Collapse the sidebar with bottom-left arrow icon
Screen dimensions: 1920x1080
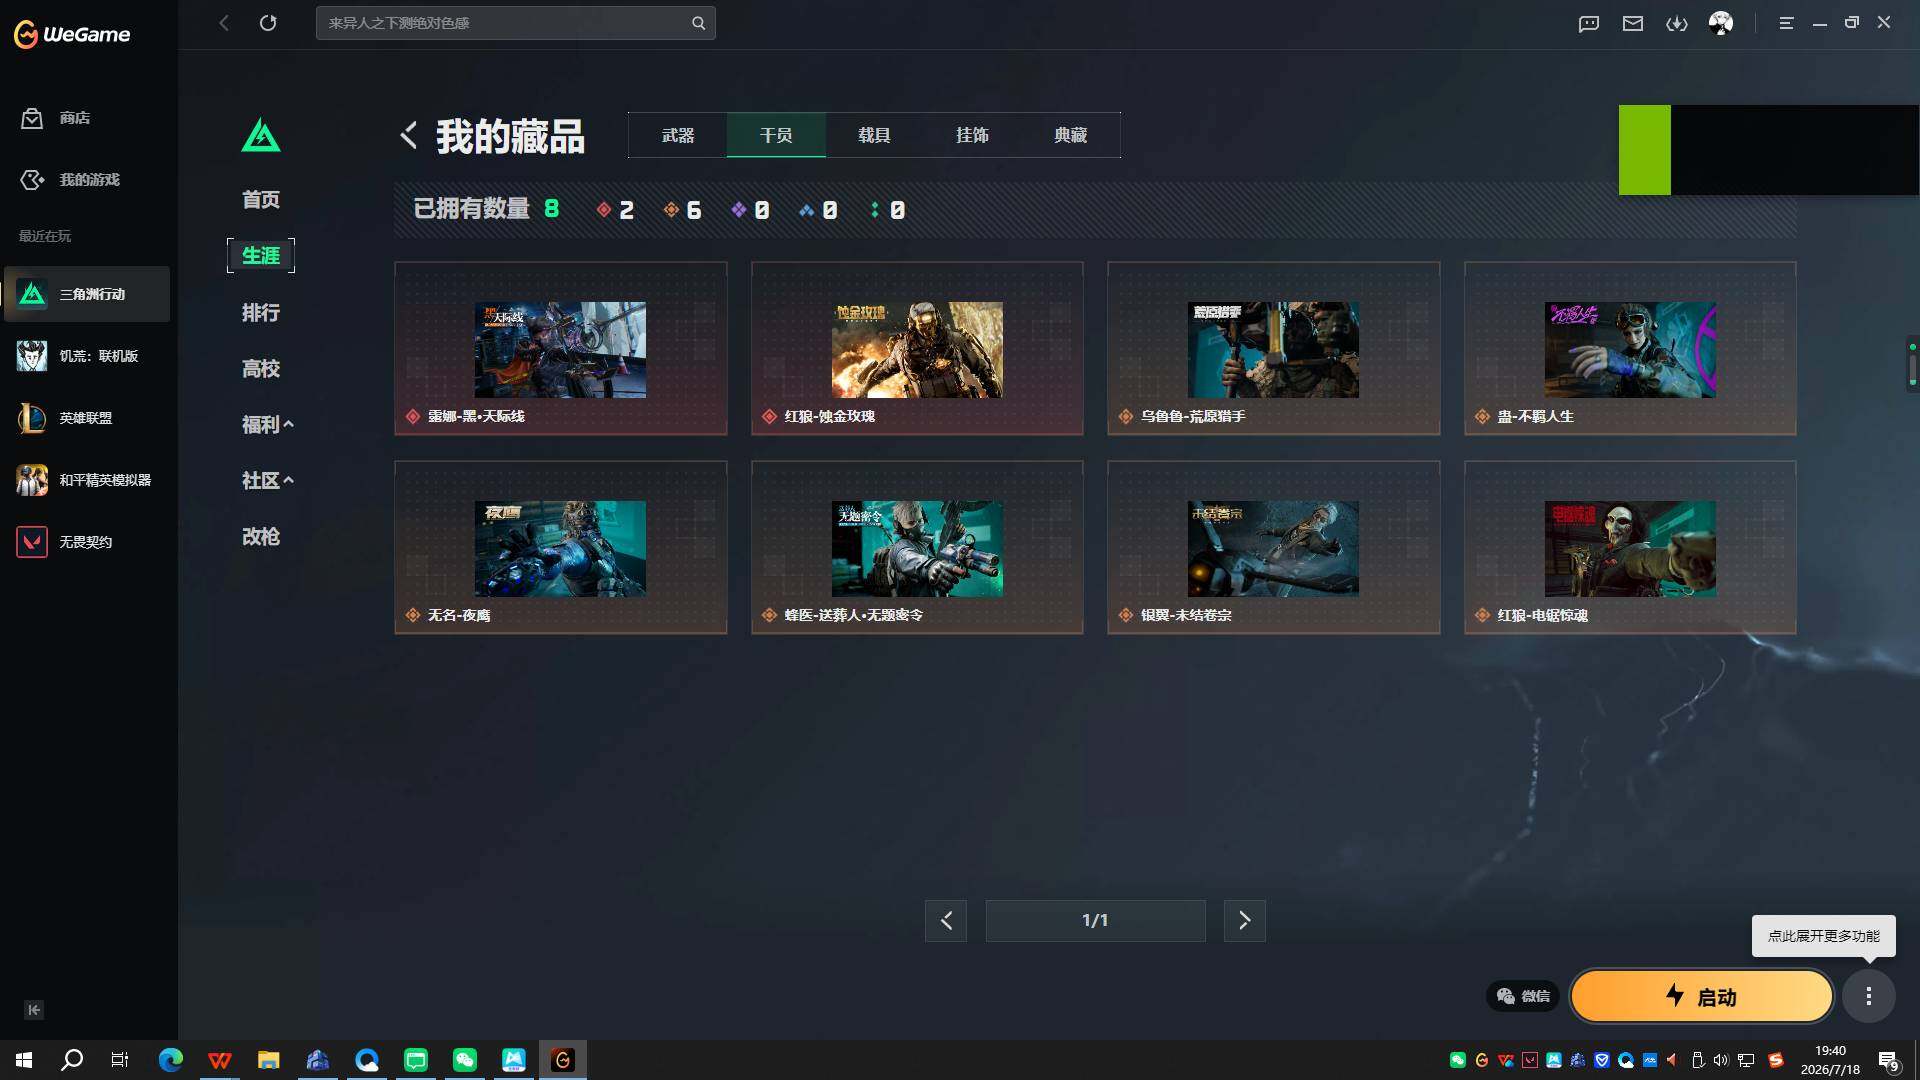point(34,1010)
